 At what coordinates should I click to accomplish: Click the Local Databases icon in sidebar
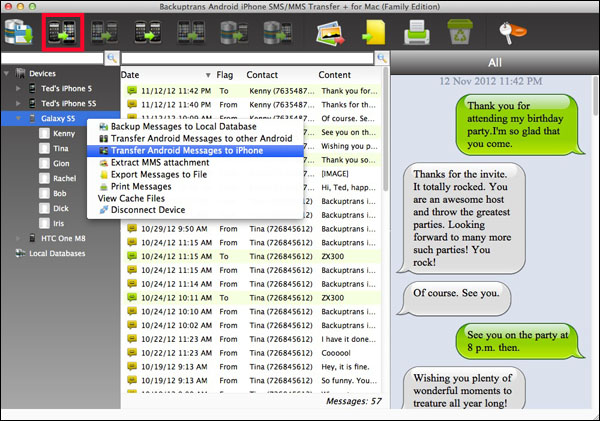pyautogui.click(x=20, y=253)
